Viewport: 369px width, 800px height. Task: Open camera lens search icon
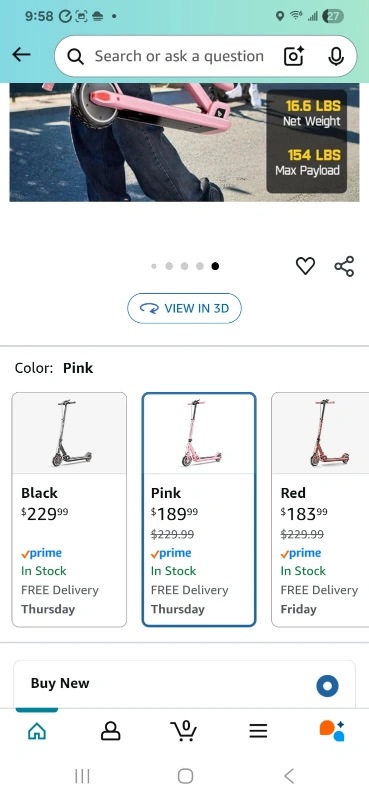(x=294, y=56)
